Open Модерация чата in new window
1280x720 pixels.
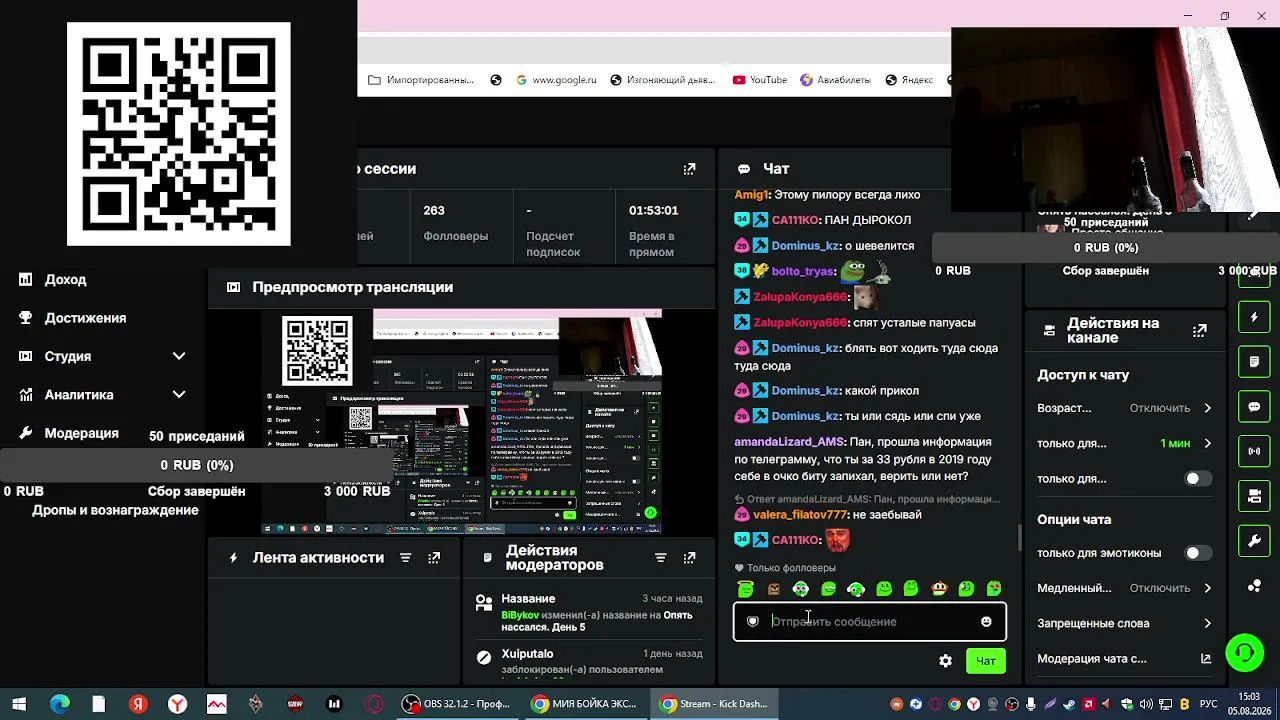click(x=1206, y=659)
